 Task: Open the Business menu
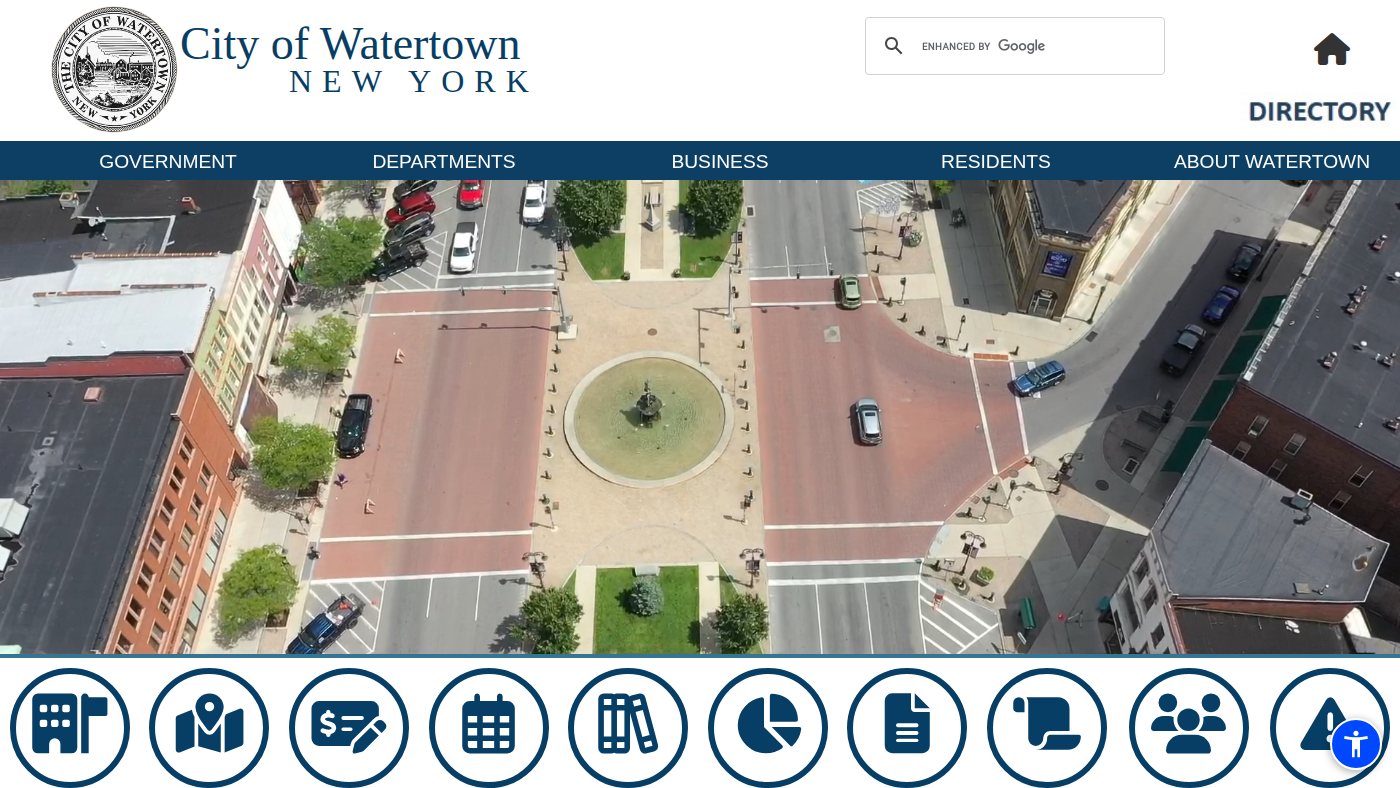point(720,162)
